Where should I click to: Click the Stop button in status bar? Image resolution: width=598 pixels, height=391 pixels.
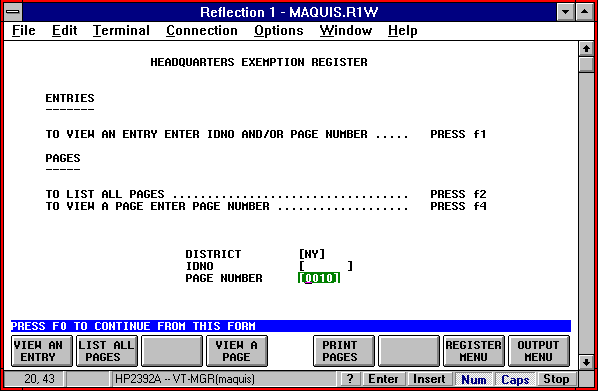pyautogui.click(x=556, y=379)
